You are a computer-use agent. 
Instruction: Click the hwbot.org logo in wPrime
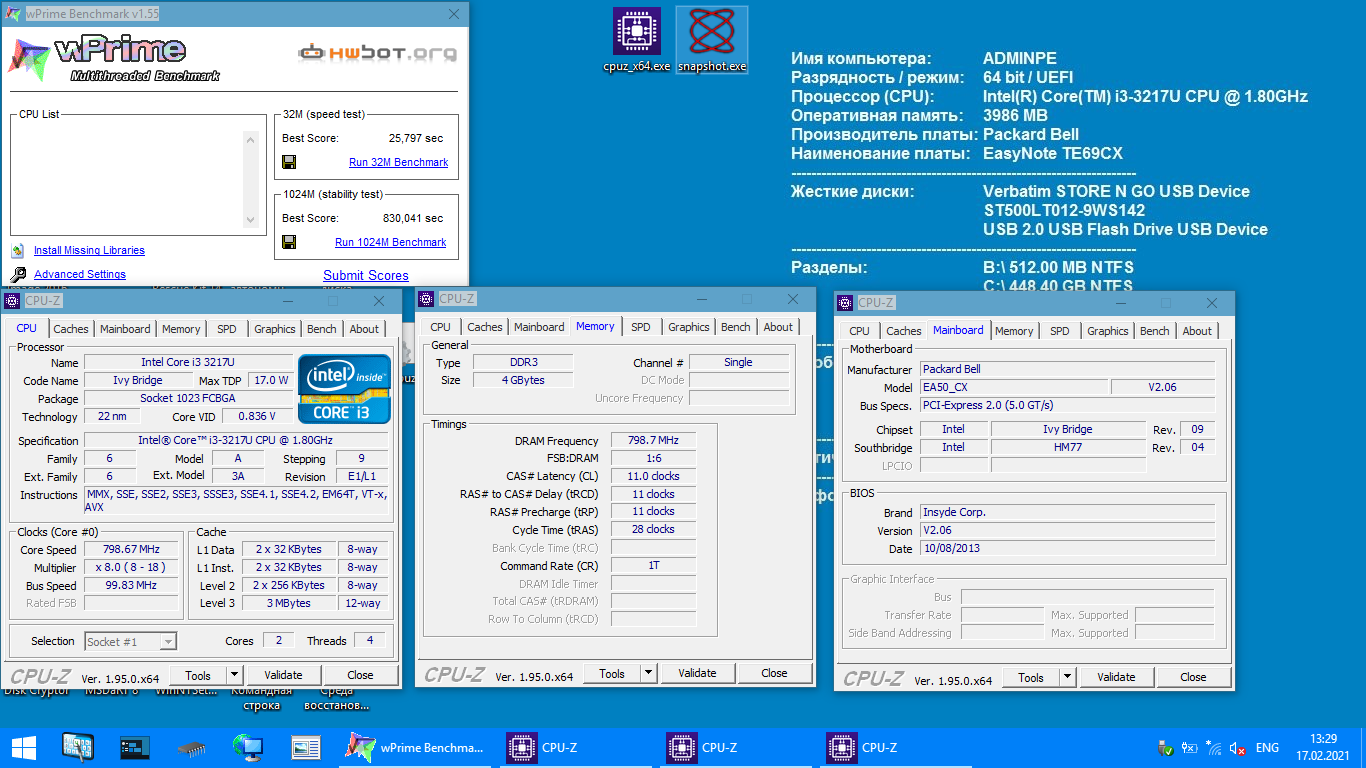(378, 53)
